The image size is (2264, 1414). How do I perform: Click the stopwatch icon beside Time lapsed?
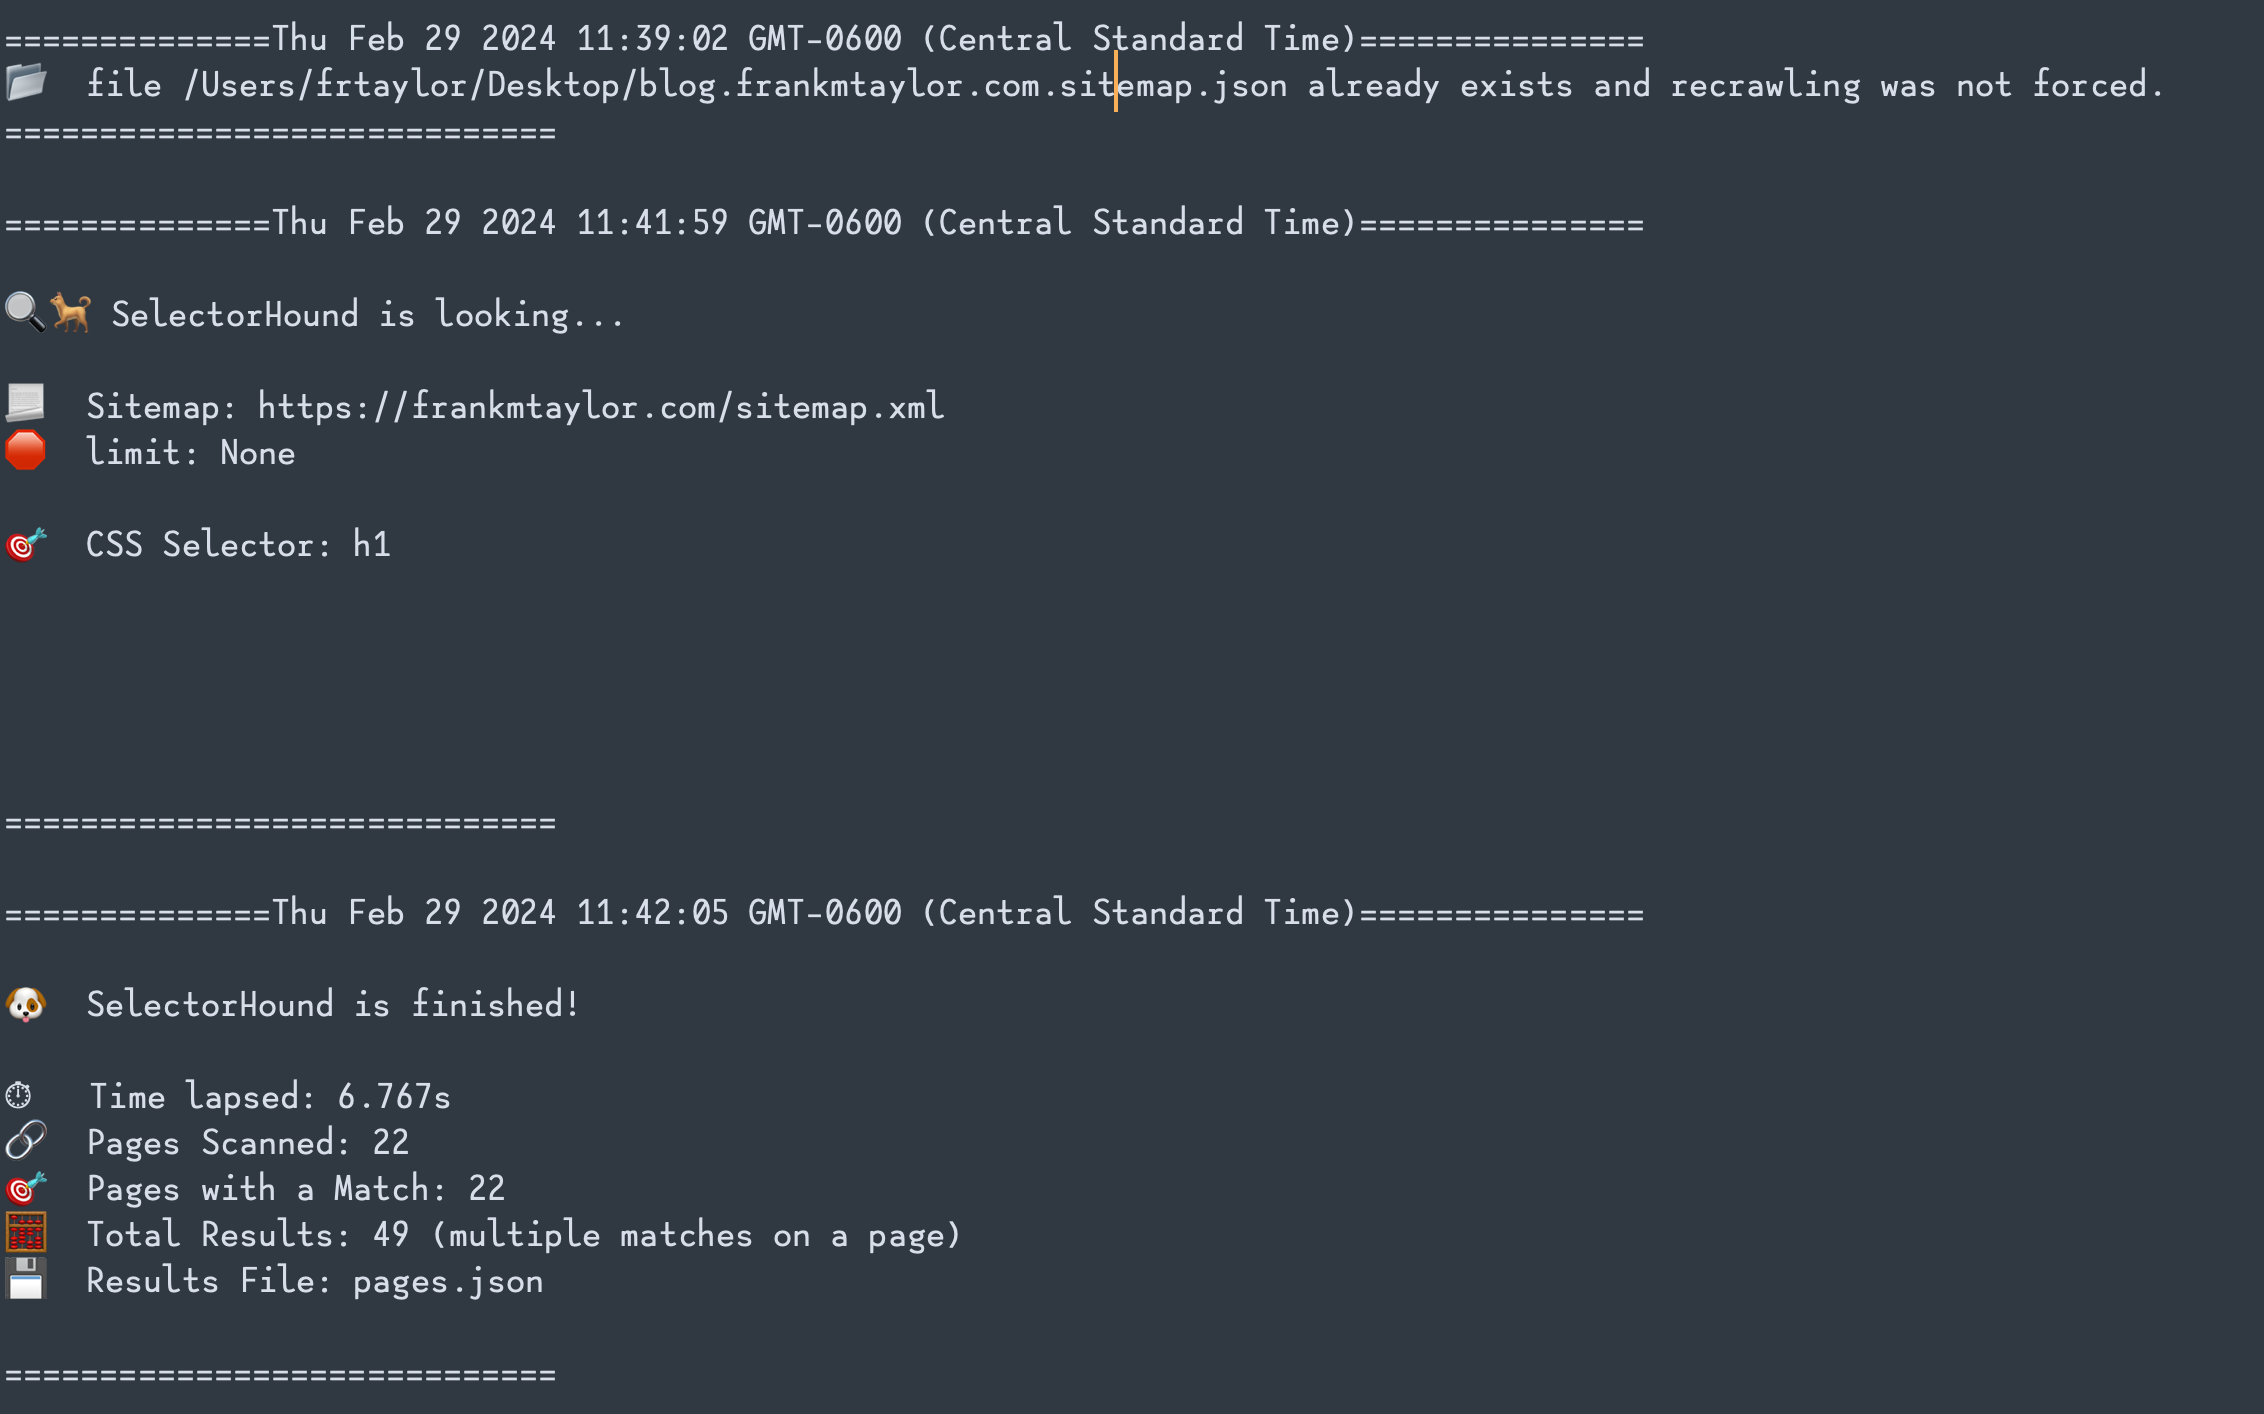[x=19, y=1096]
